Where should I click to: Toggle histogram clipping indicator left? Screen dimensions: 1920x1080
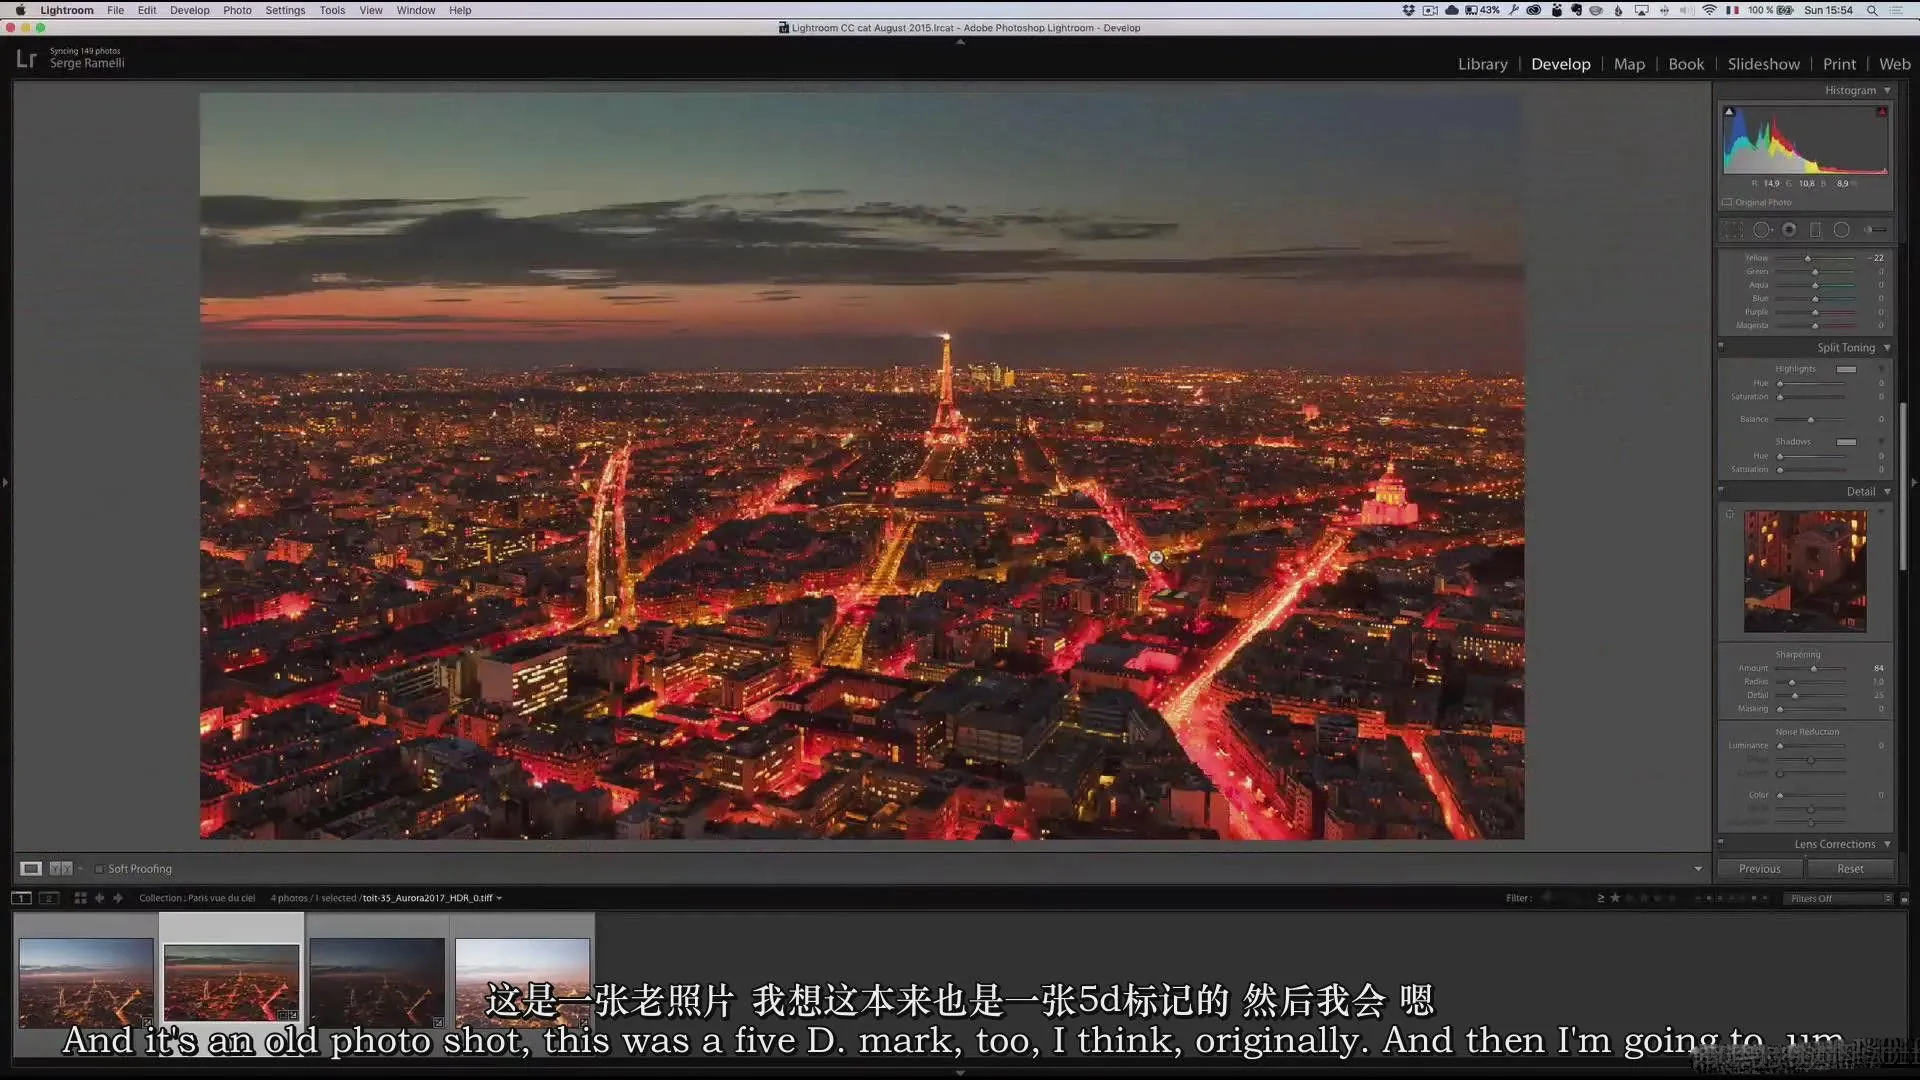click(x=1729, y=111)
